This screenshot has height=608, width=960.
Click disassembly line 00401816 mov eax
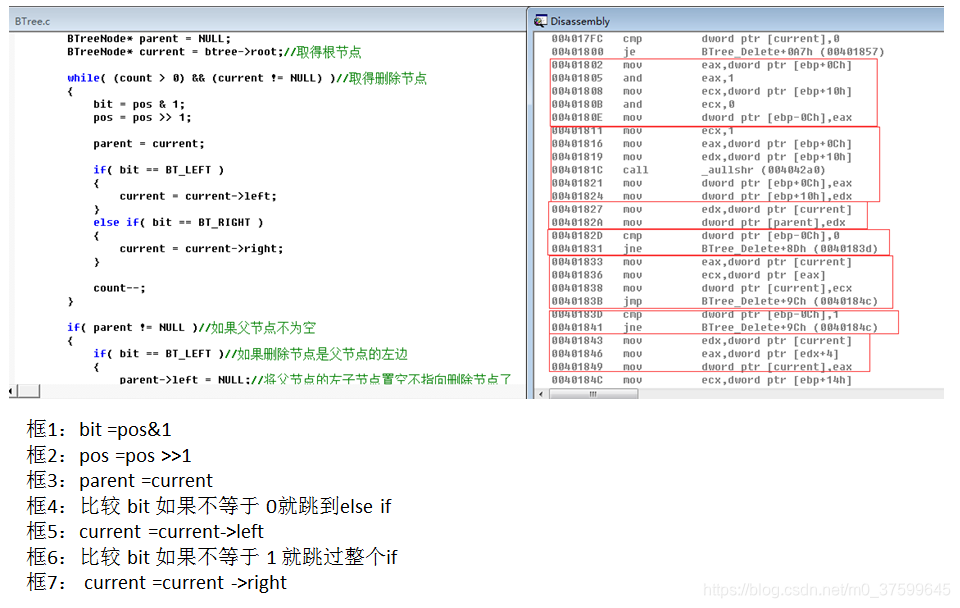pos(702,144)
